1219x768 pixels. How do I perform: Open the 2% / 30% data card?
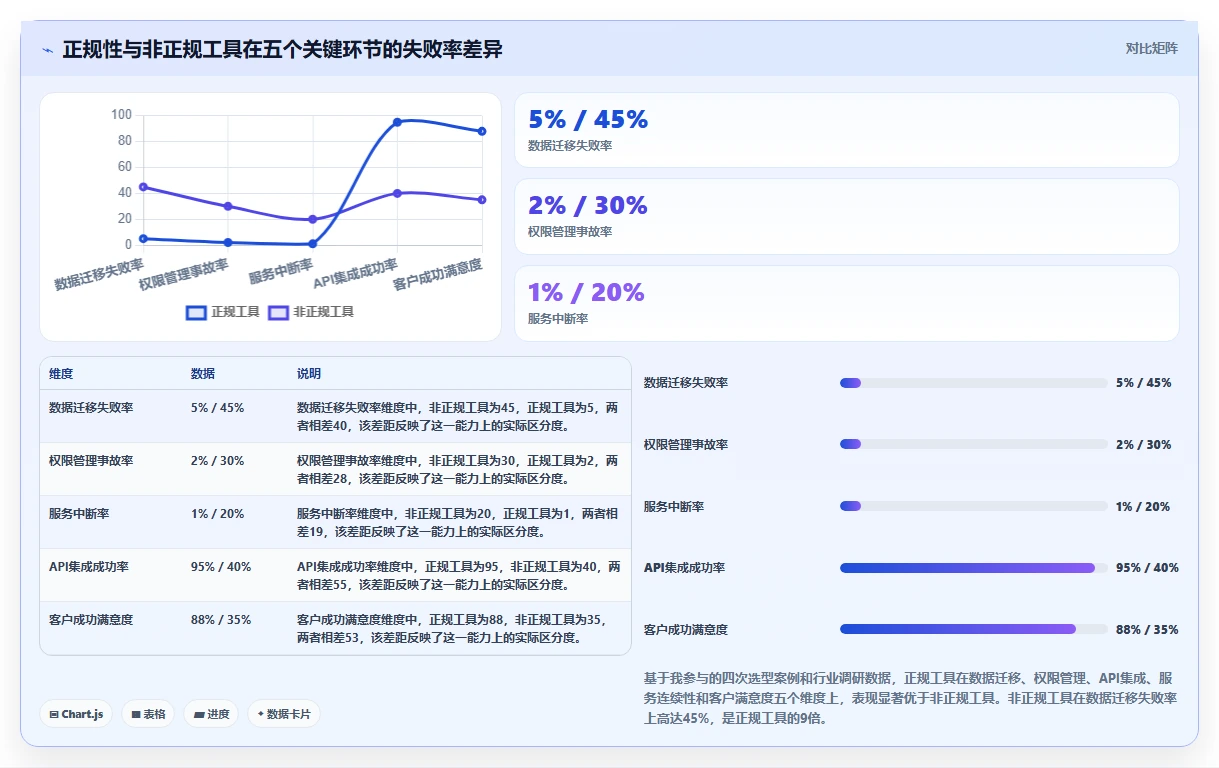(x=846, y=216)
